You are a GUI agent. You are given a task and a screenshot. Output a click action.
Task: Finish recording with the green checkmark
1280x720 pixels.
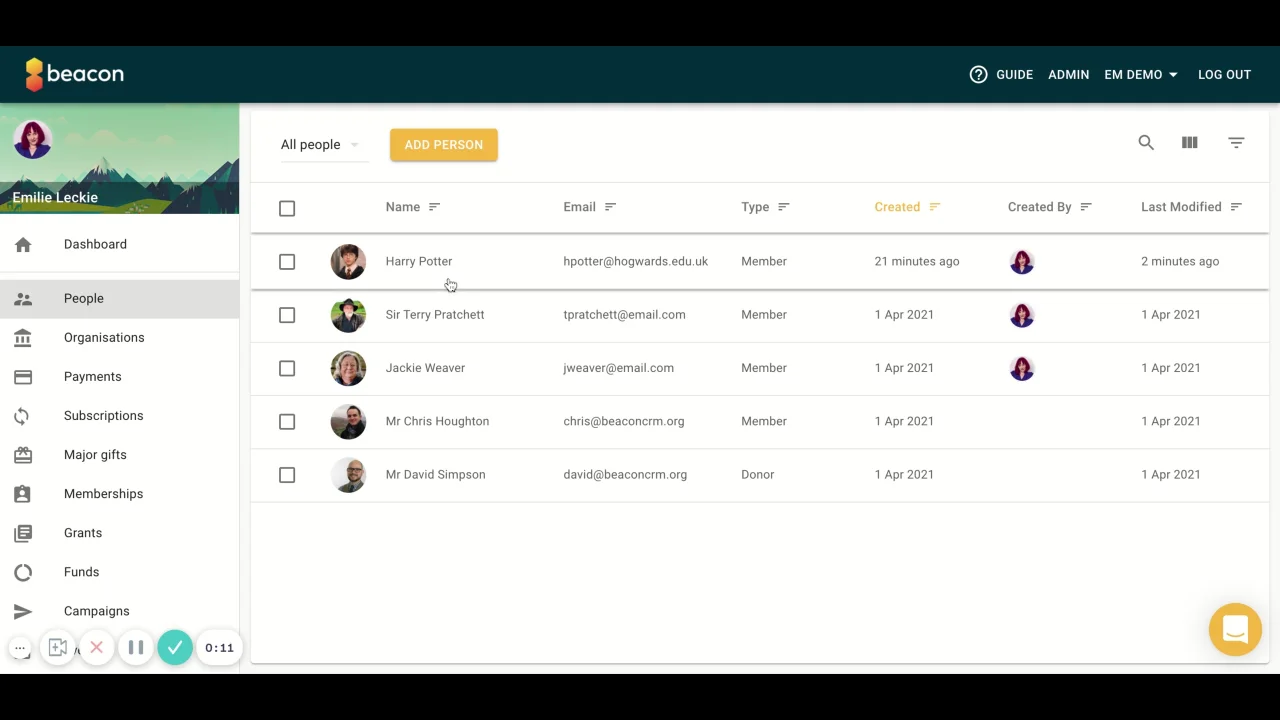point(175,648)
